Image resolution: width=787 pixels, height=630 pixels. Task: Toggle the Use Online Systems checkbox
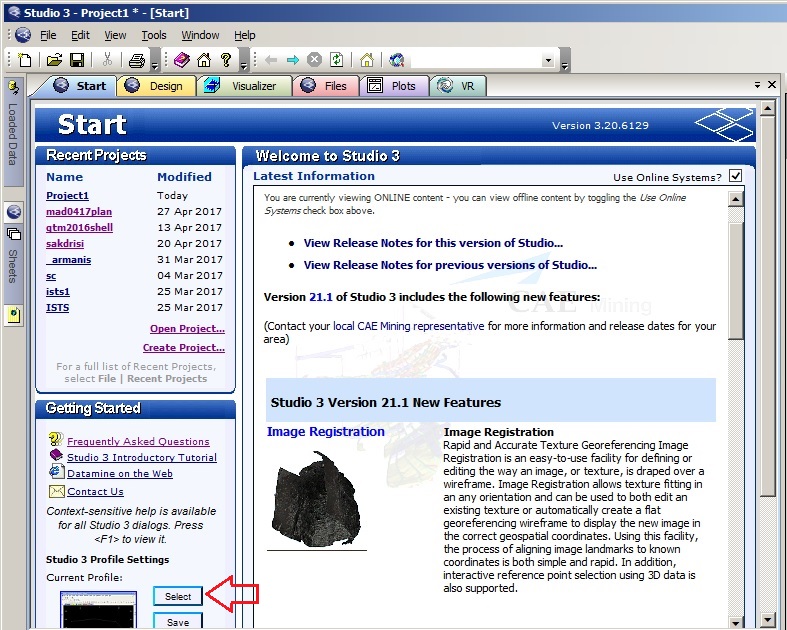coord(735,176)
